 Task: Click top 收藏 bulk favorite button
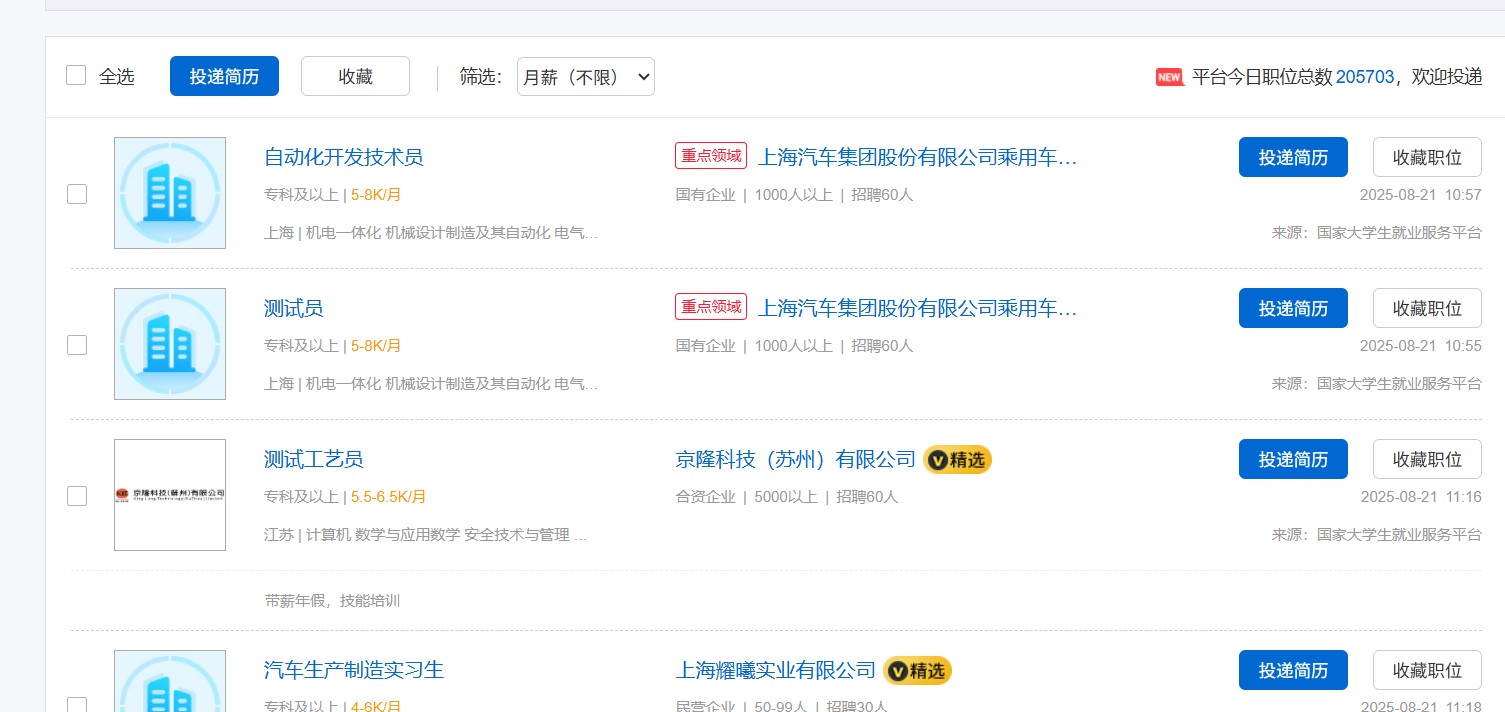point(355,76)
